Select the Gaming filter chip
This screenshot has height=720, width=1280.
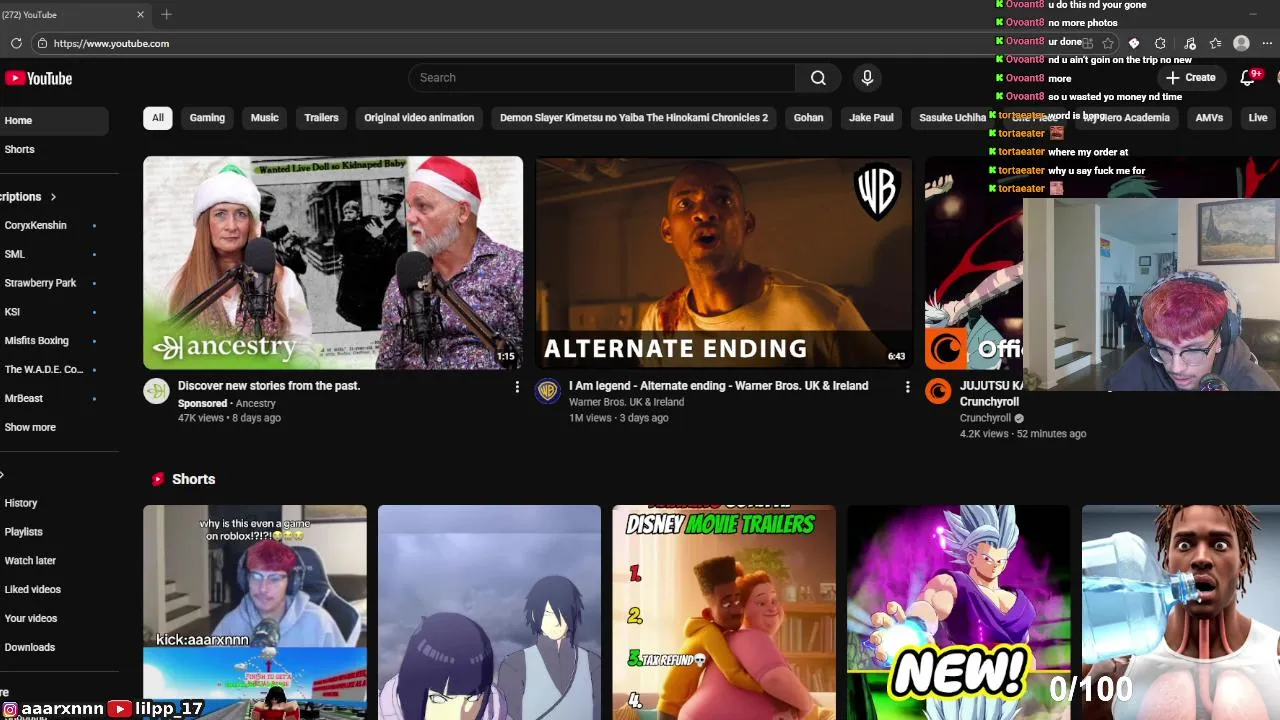point(207,118)
